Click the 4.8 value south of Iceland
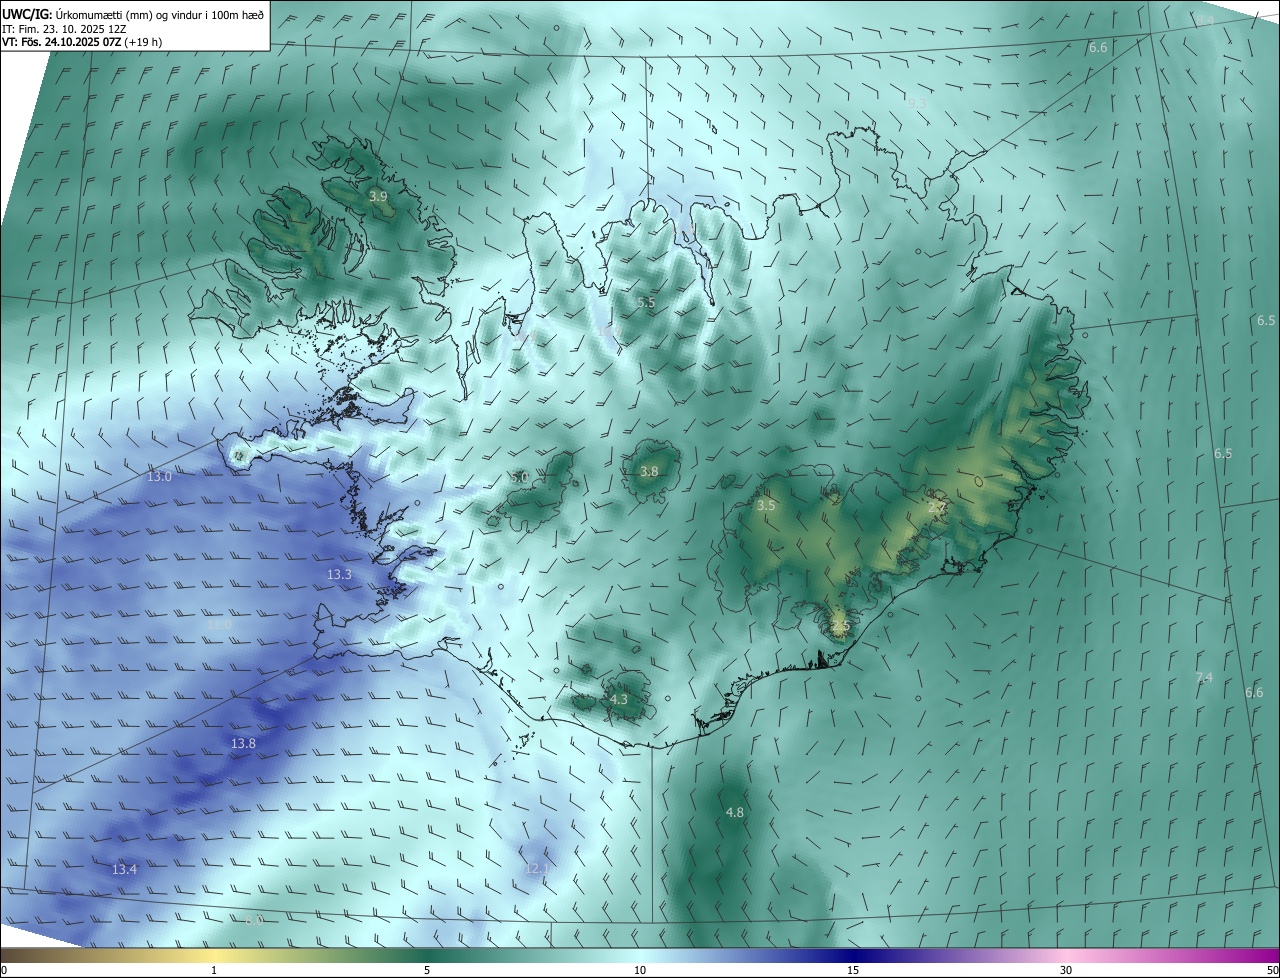Viewport: 1280px width, 978px height. (x=734, y=812)
